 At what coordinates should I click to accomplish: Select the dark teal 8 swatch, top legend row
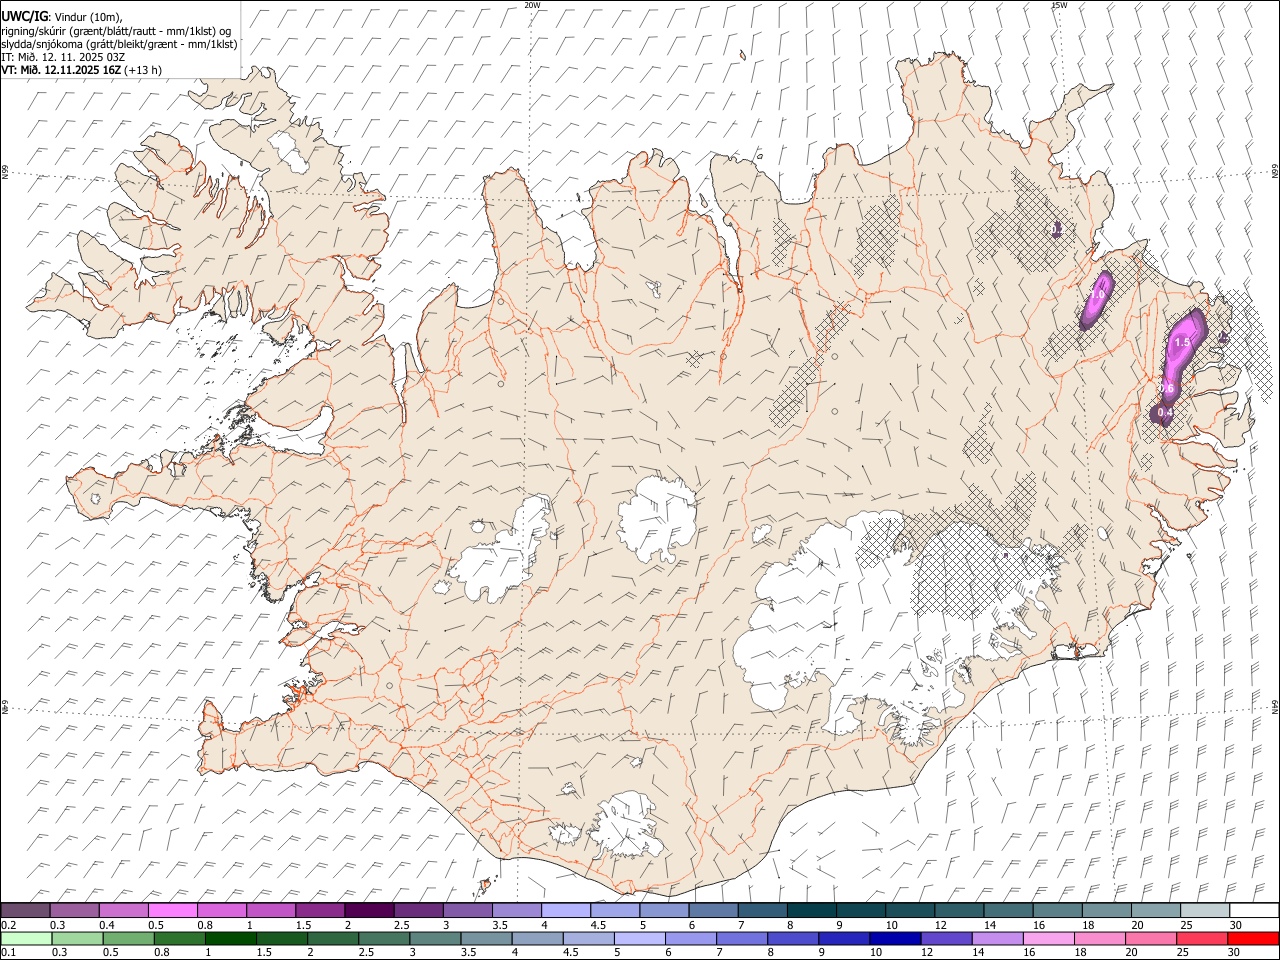point(811,910)
